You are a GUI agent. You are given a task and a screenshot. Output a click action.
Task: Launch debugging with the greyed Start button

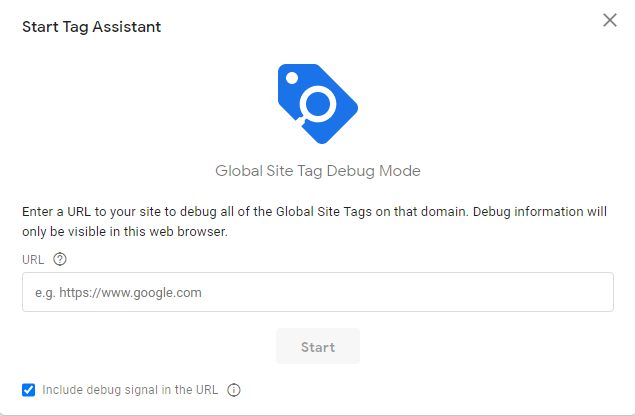click(318, 346)
